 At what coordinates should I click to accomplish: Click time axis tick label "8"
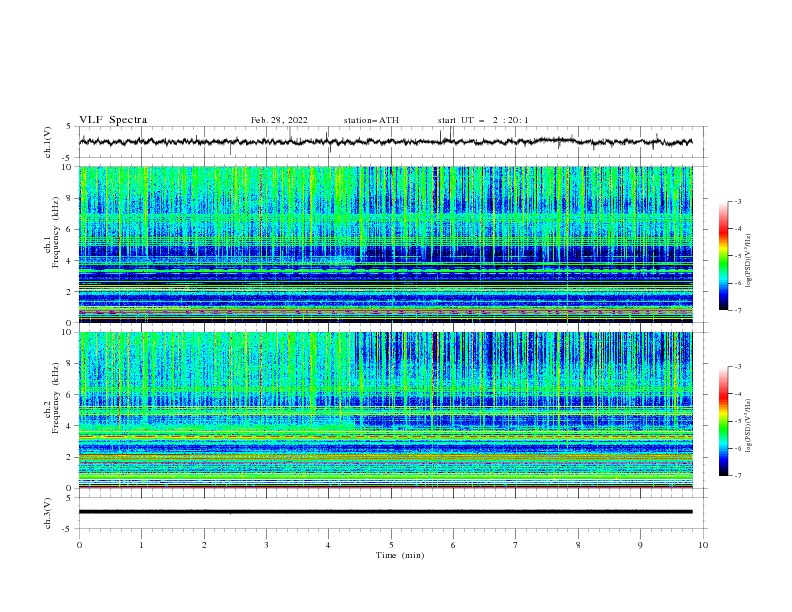(x=578, y=545)
